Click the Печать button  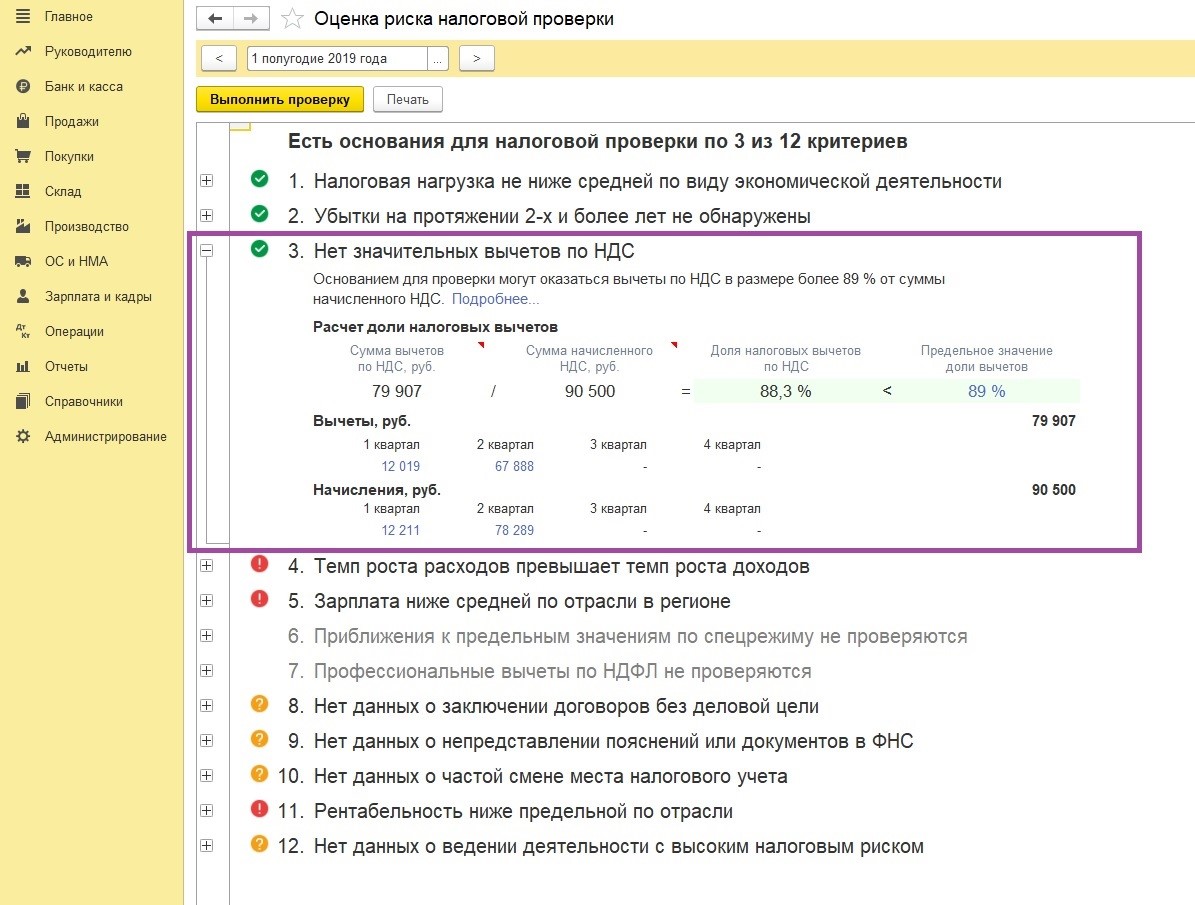click(407, 100)
